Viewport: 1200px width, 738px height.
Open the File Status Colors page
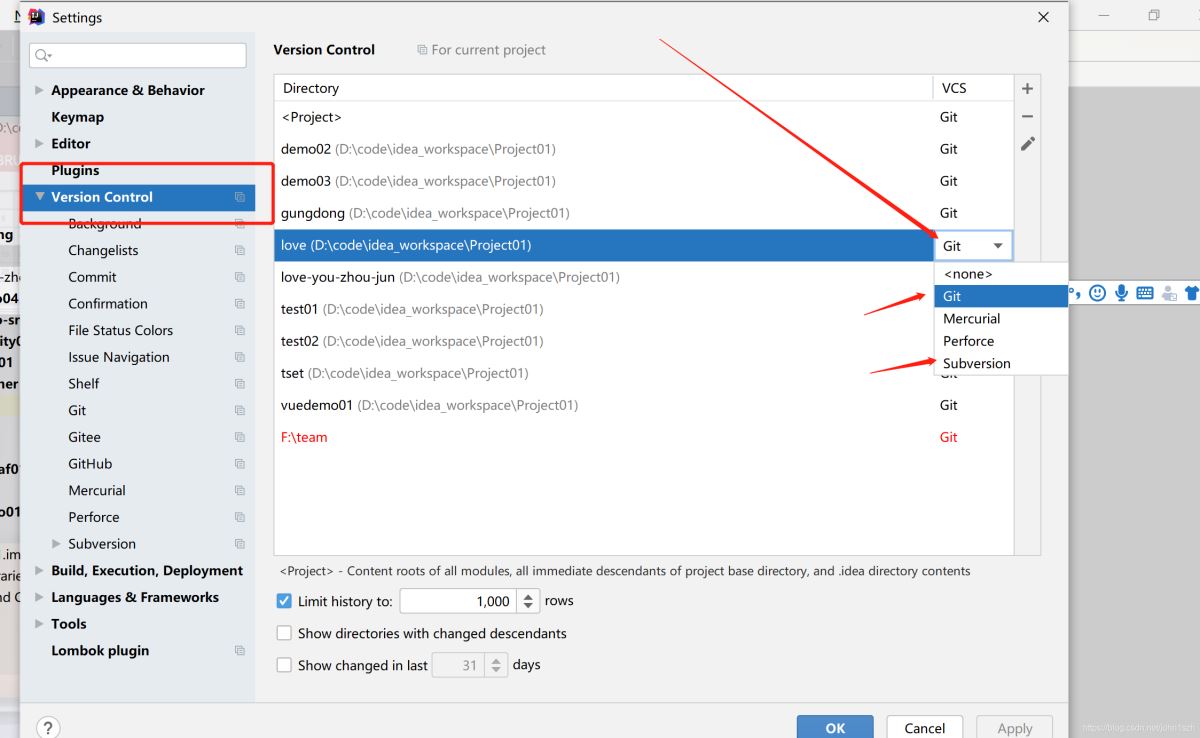pyautogui.click(x=120, y=330)
